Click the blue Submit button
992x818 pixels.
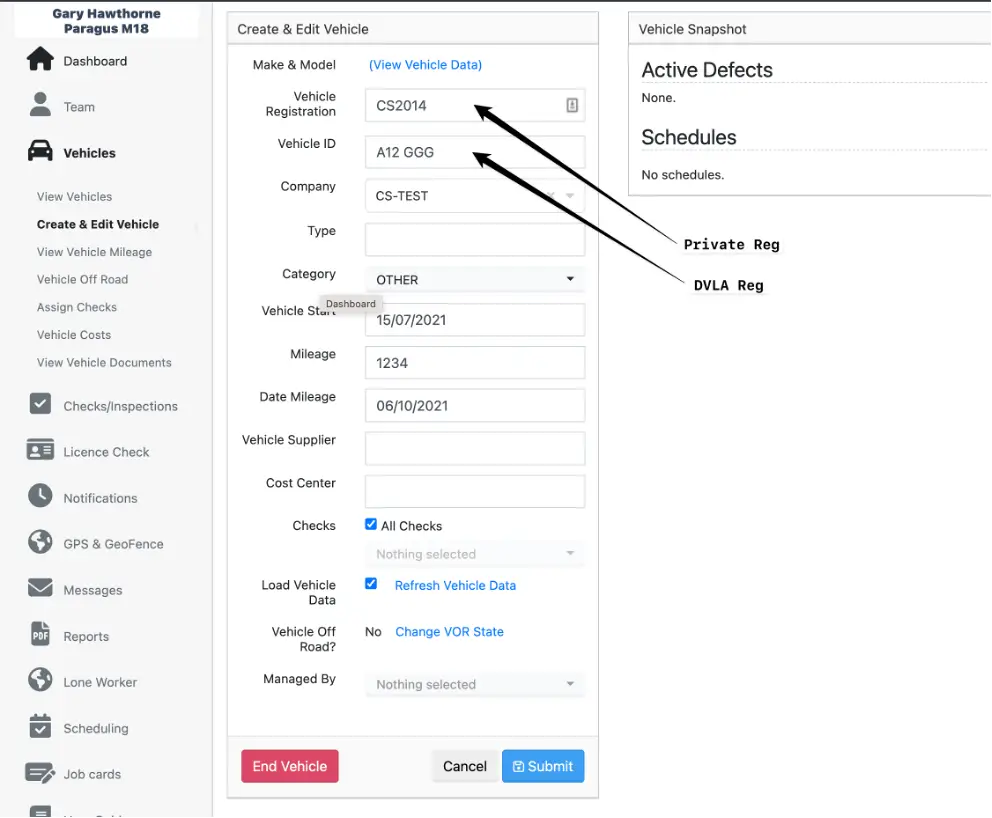(x=543, y=766)
